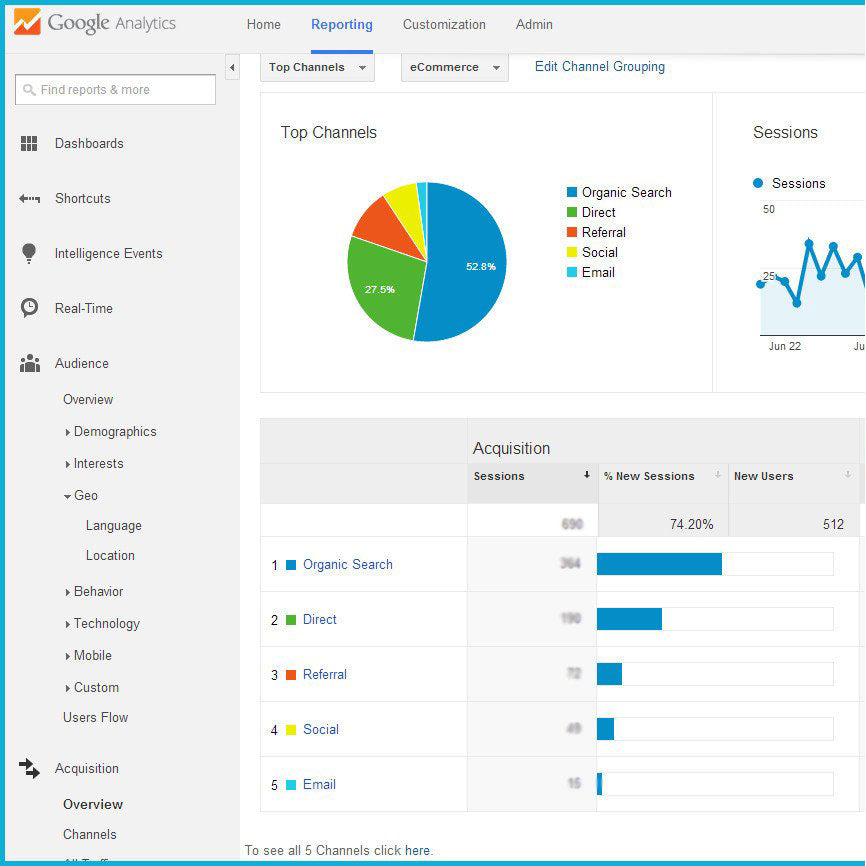This screenshot has height=866, width=866.
Task: Click the Shortcuts arrow icon in sidebar
Action: tap(31, 198)
